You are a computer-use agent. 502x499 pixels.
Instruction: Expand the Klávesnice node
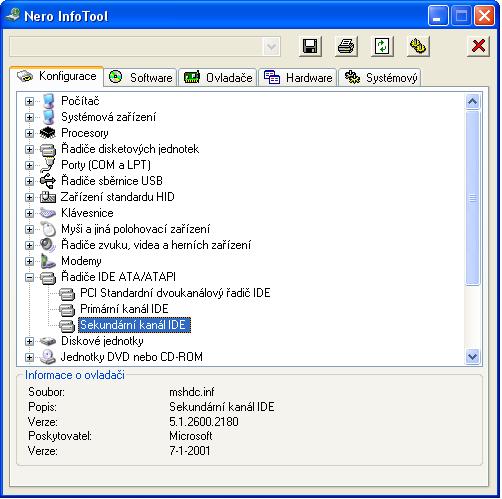pos(29,213)
